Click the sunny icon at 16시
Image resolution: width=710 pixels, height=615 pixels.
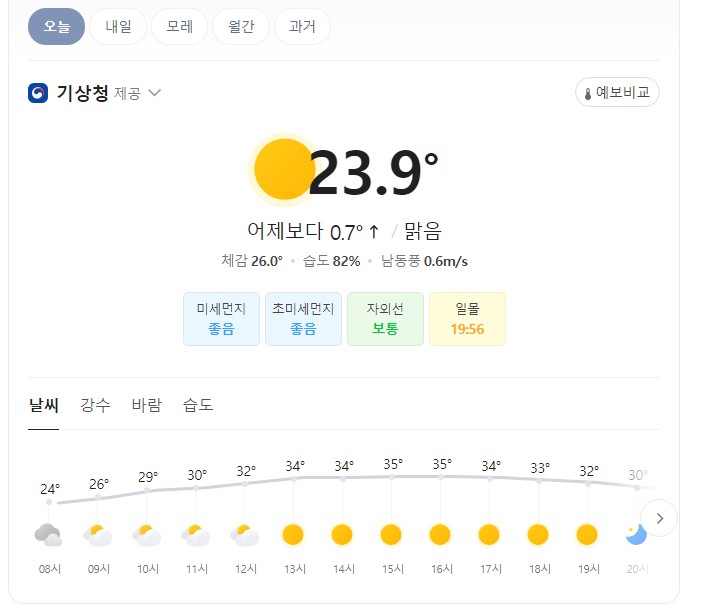coord(440,535)
